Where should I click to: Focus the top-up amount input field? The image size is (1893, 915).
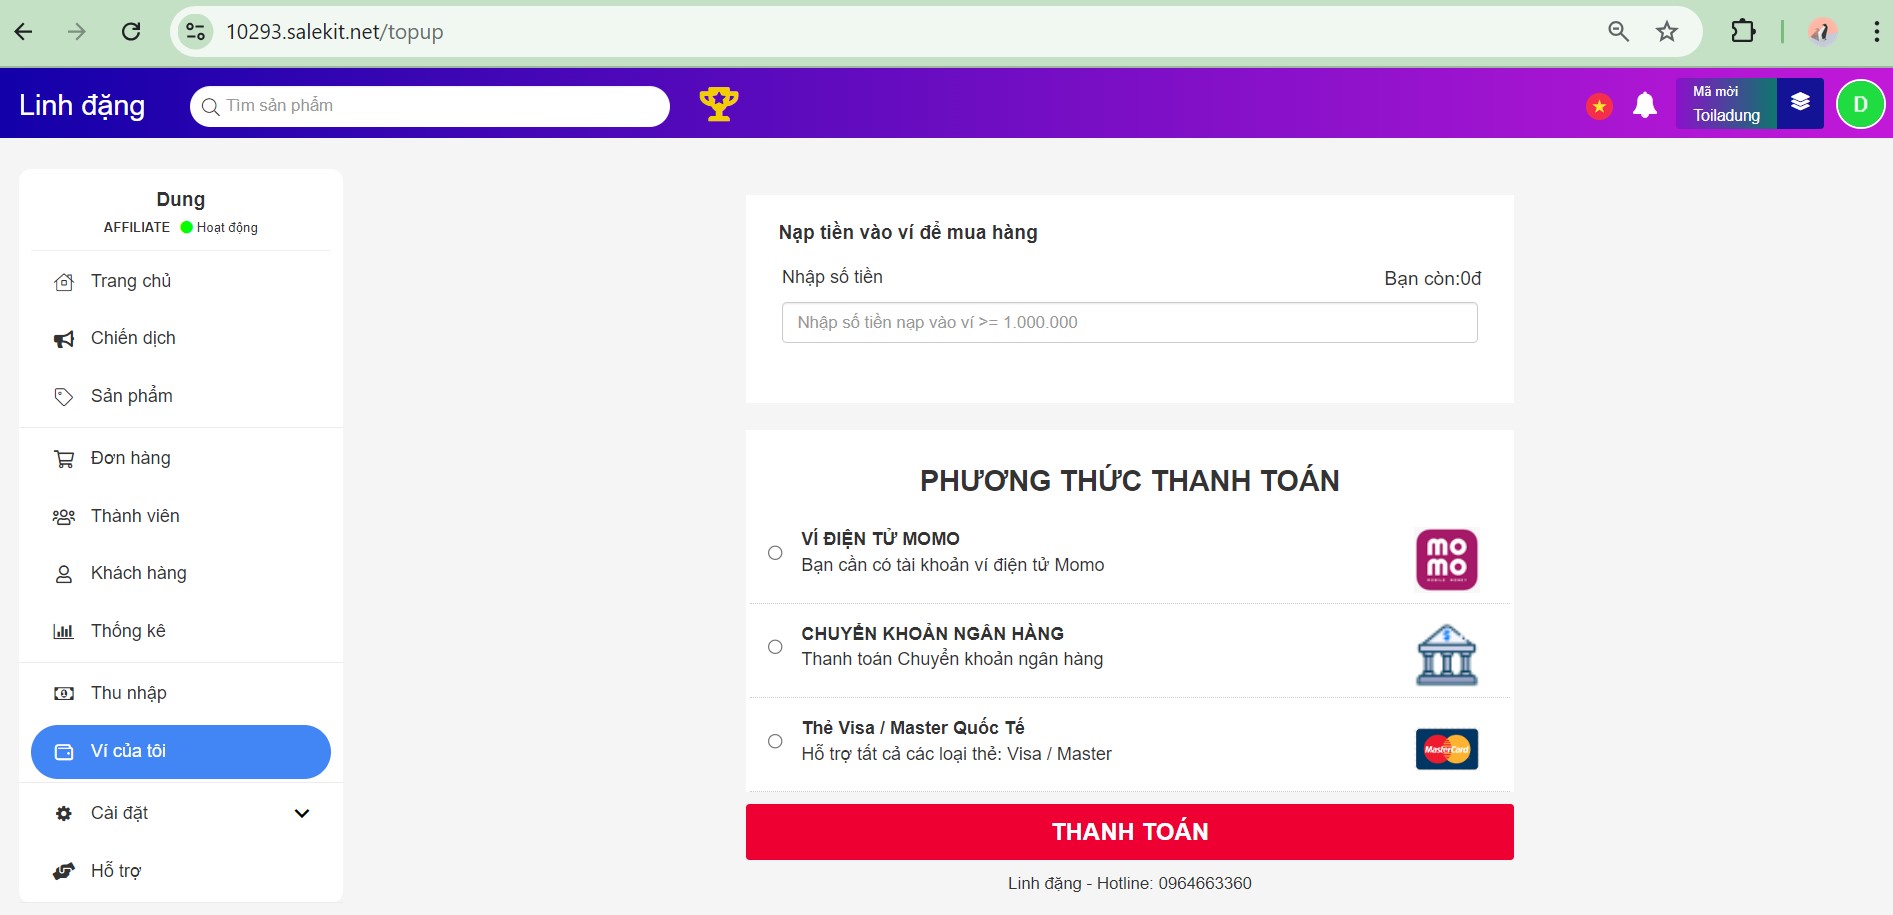[1129, 323]
